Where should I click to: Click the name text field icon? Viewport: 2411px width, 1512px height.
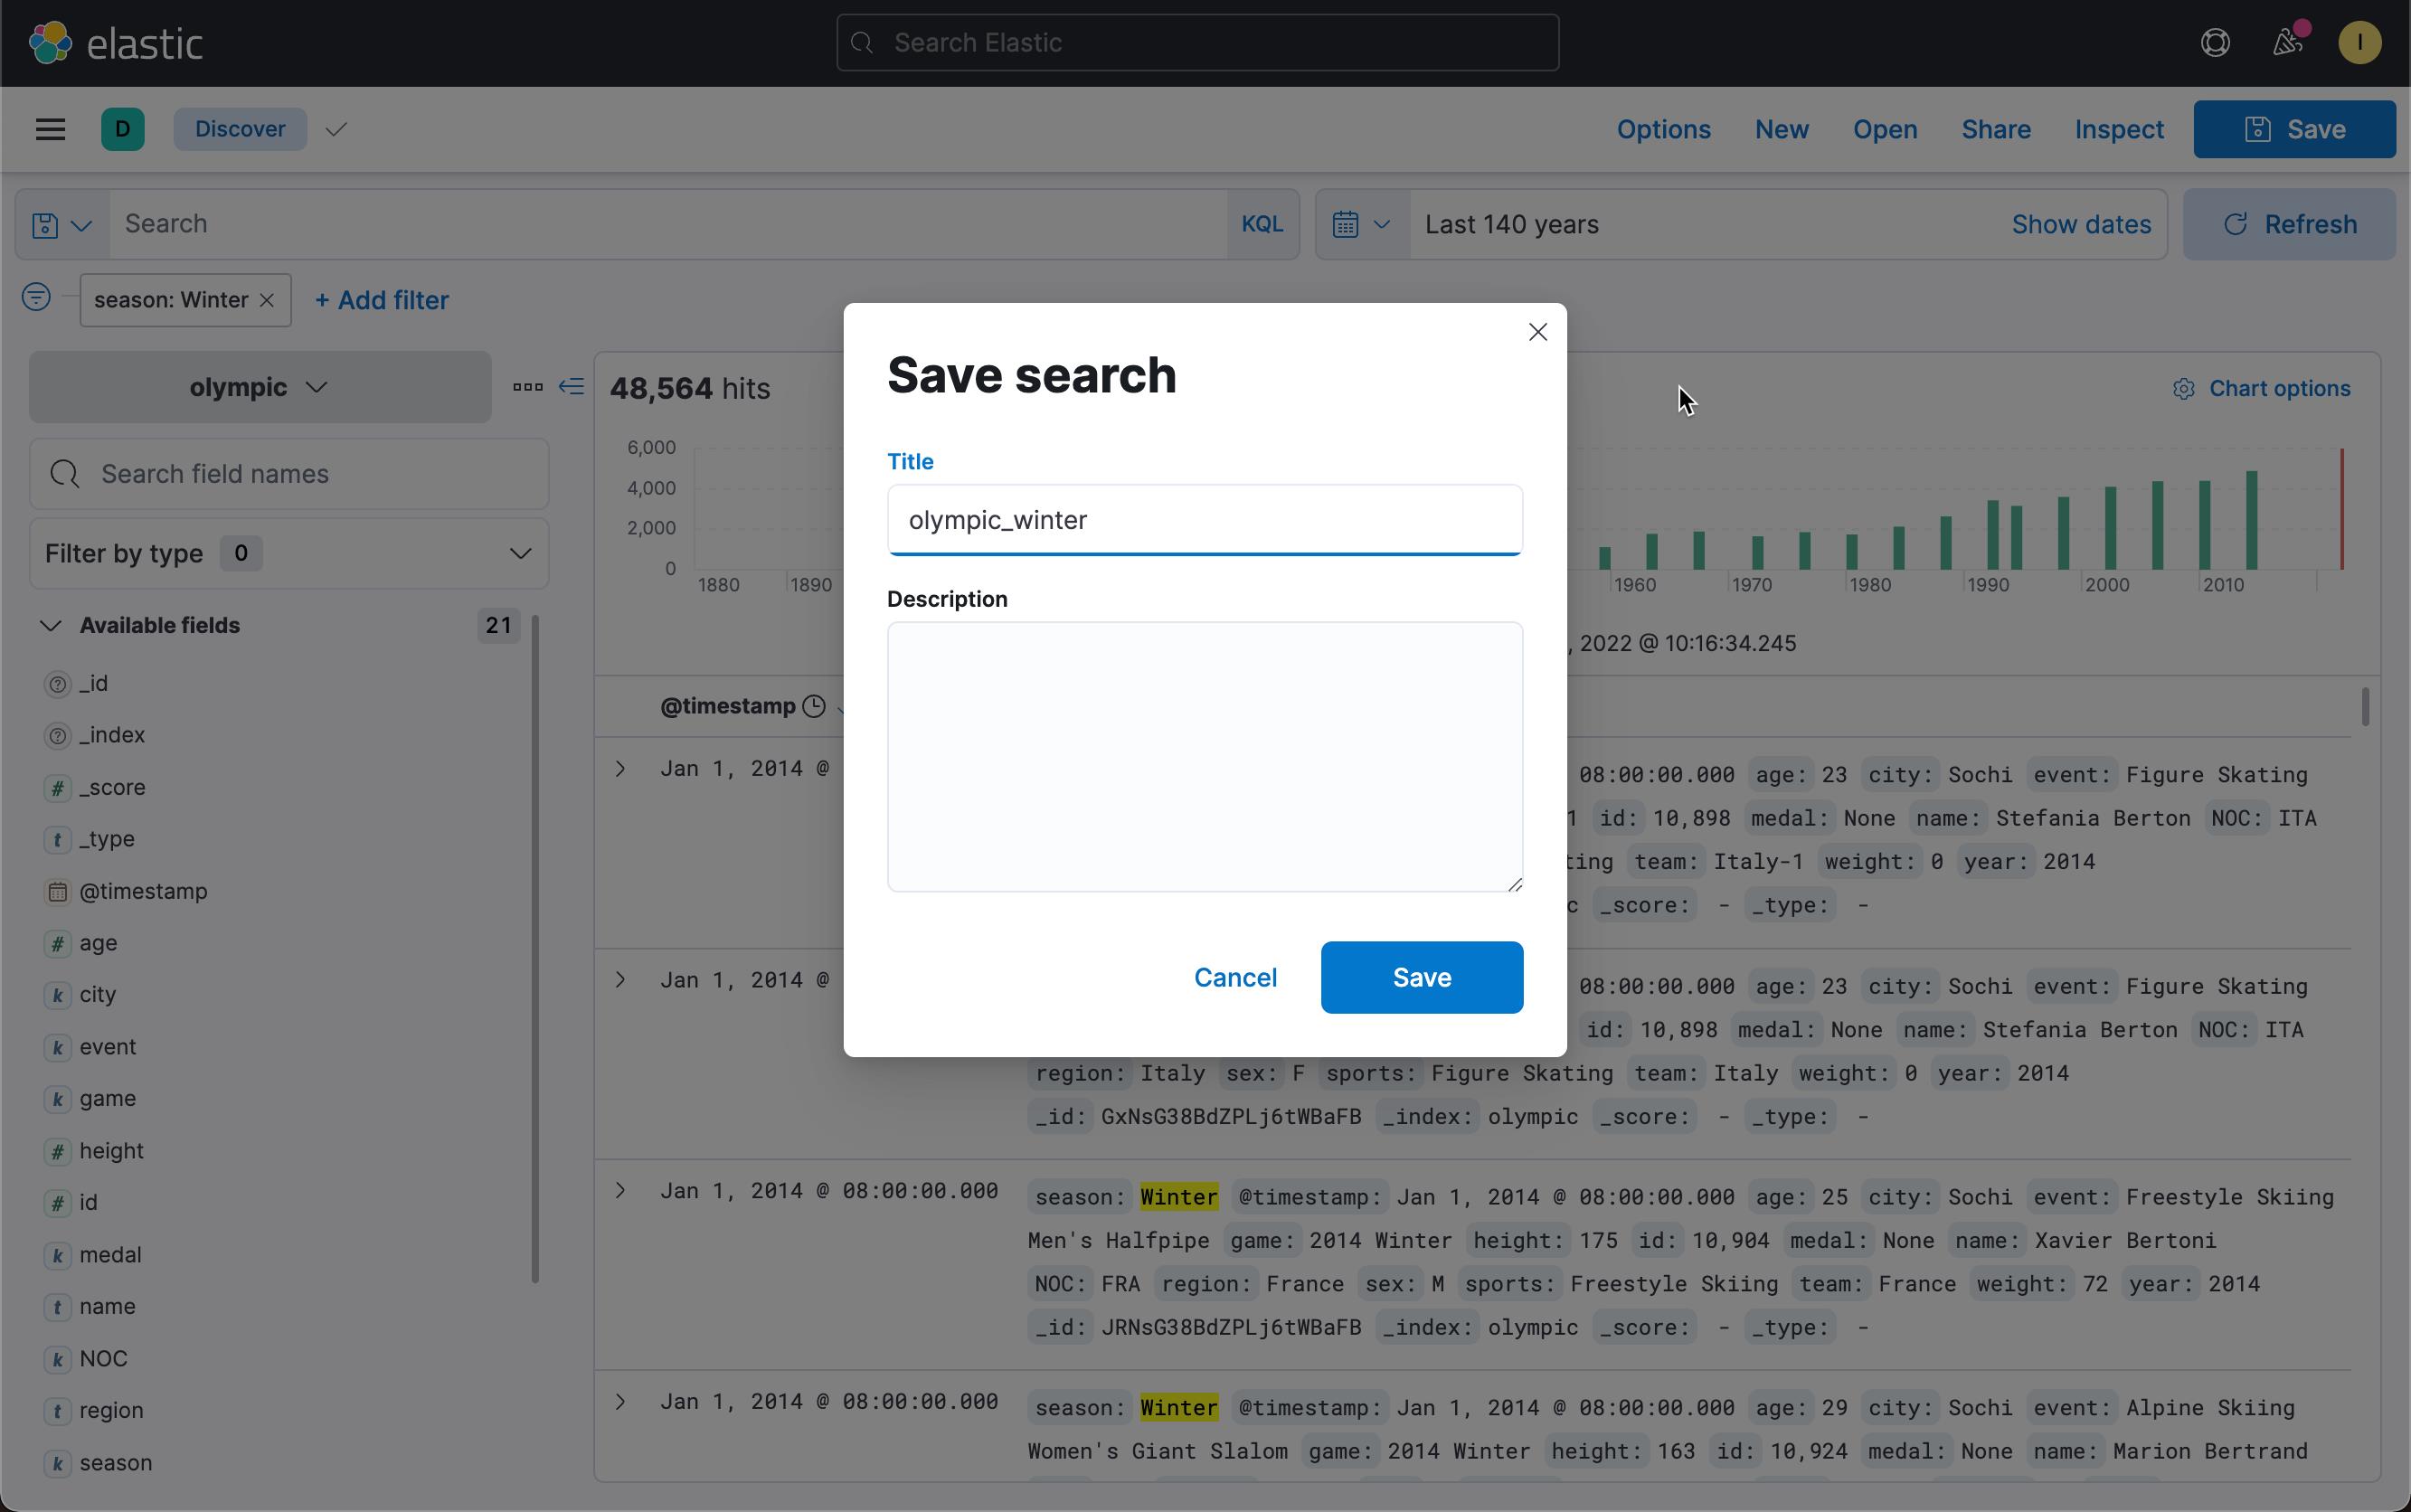point(58,1307)
